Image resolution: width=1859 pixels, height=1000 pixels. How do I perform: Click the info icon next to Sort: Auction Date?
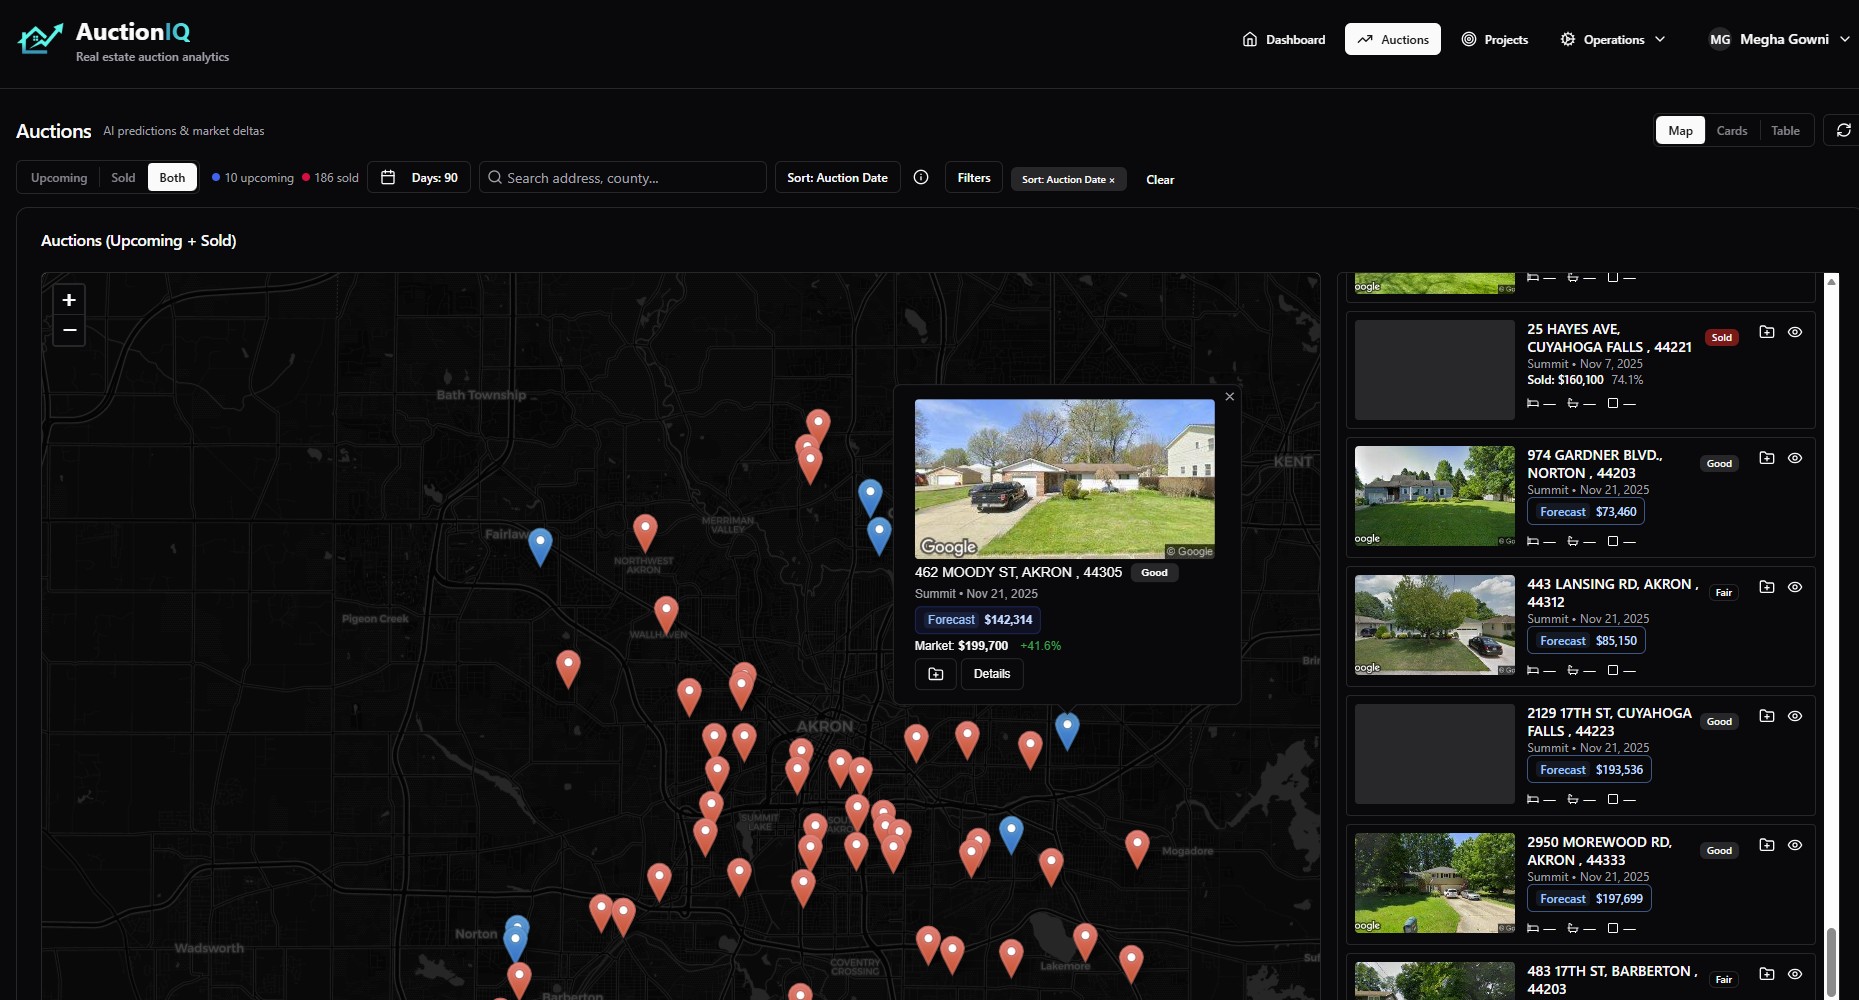click(921, 177)
